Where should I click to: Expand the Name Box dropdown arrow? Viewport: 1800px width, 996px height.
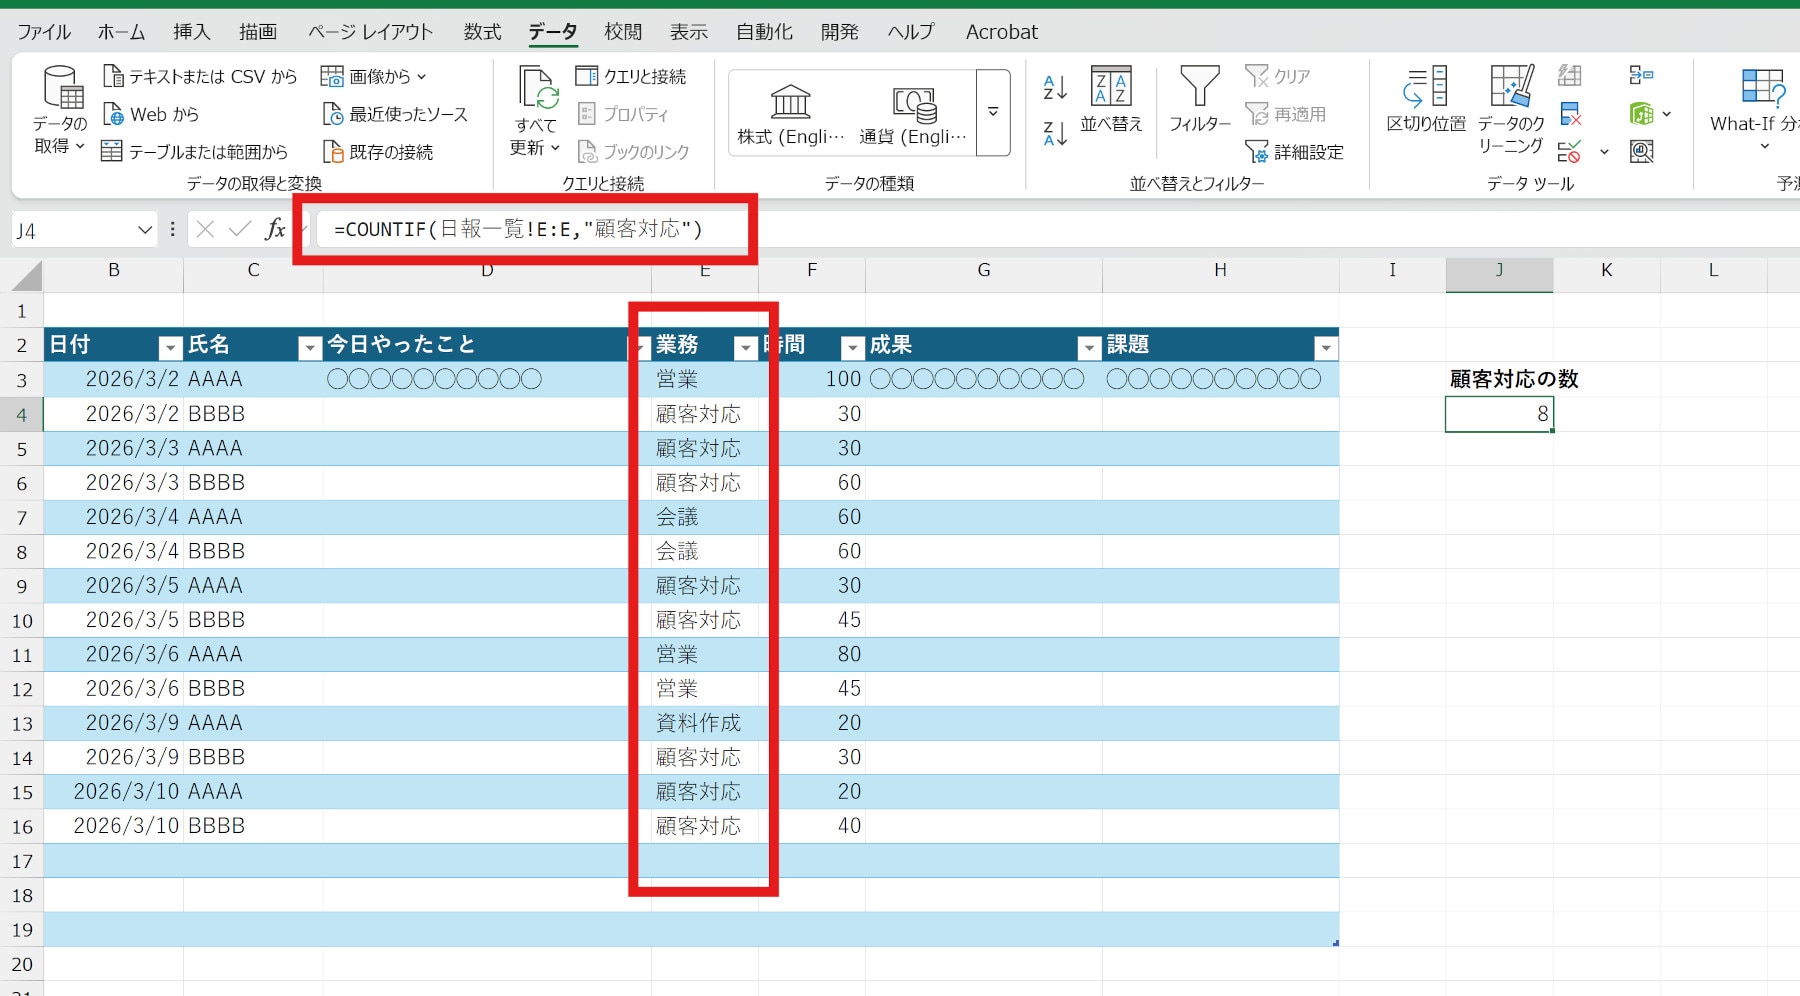point(145,230)
